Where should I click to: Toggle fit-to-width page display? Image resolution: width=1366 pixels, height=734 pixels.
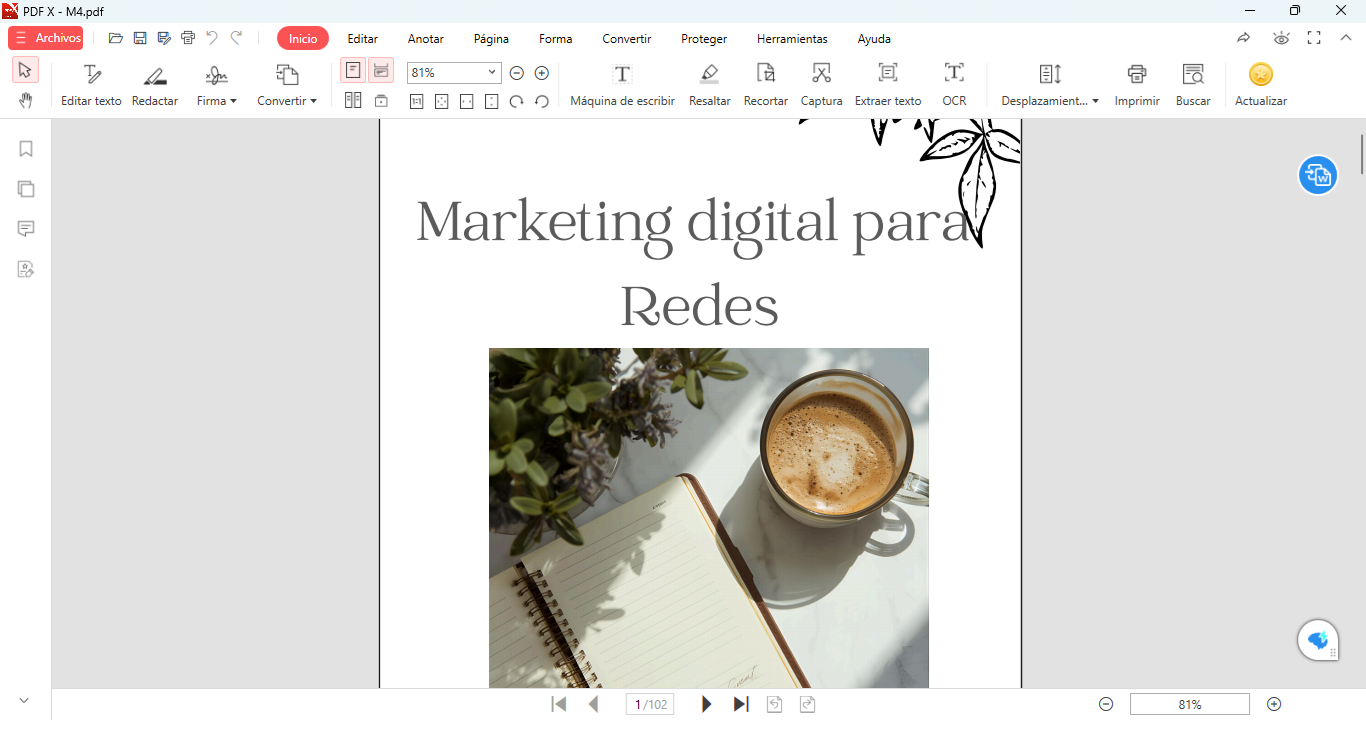pos(381,70)
